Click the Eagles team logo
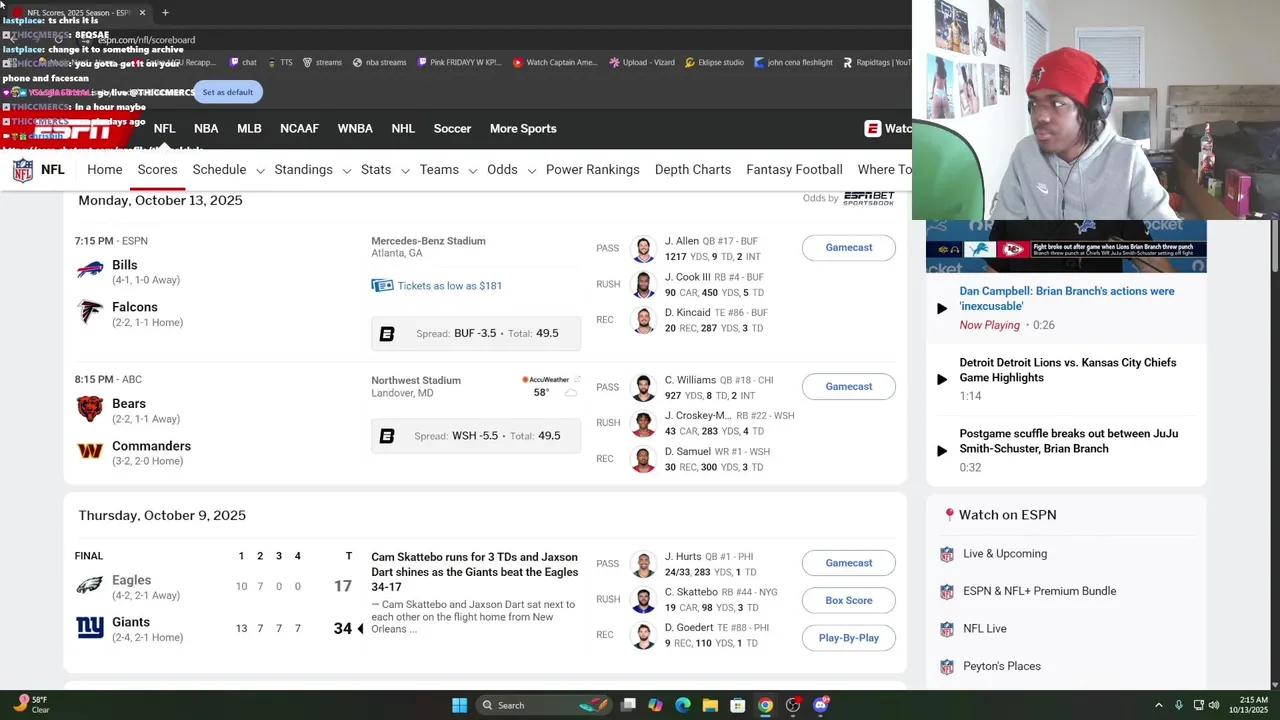The image size is (1280, 720). coord(90,585)
